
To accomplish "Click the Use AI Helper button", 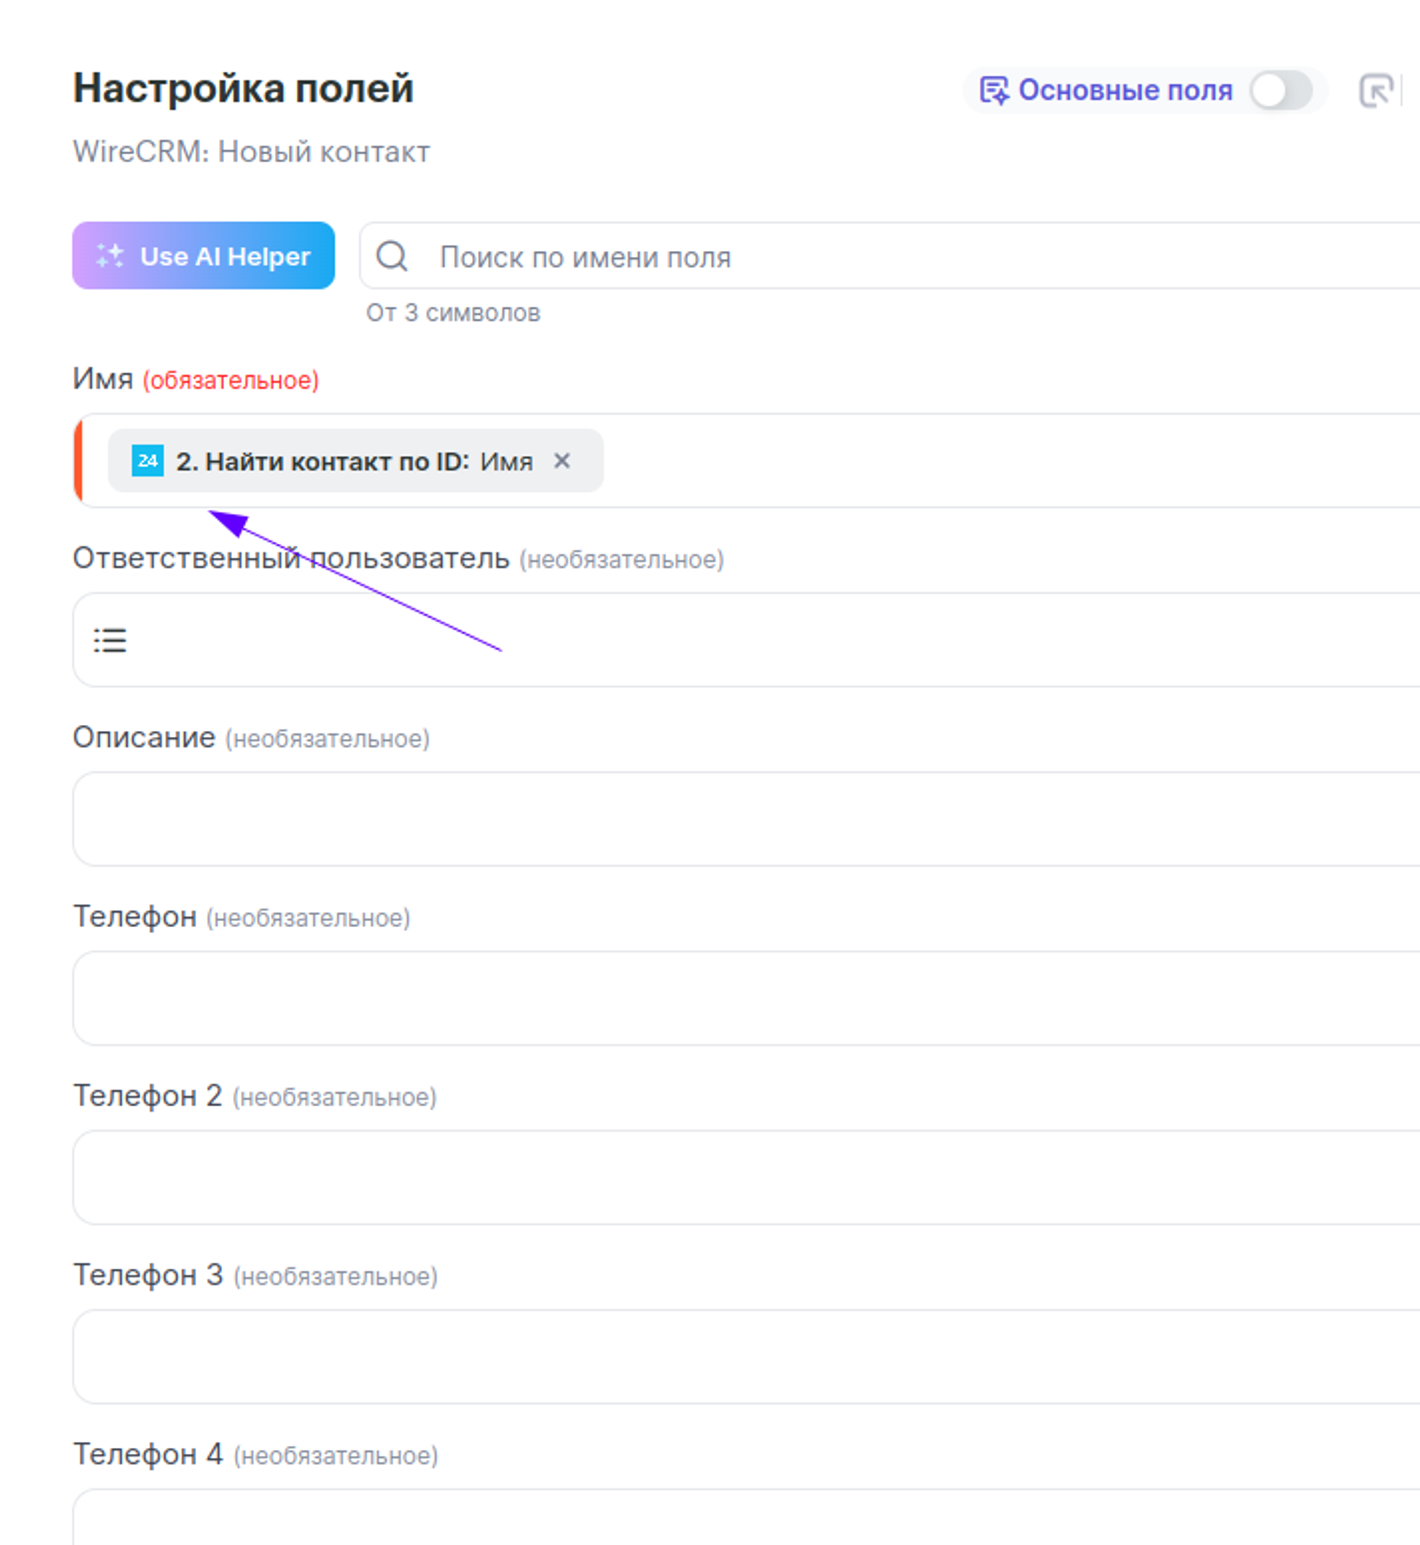I will point(203,256).
